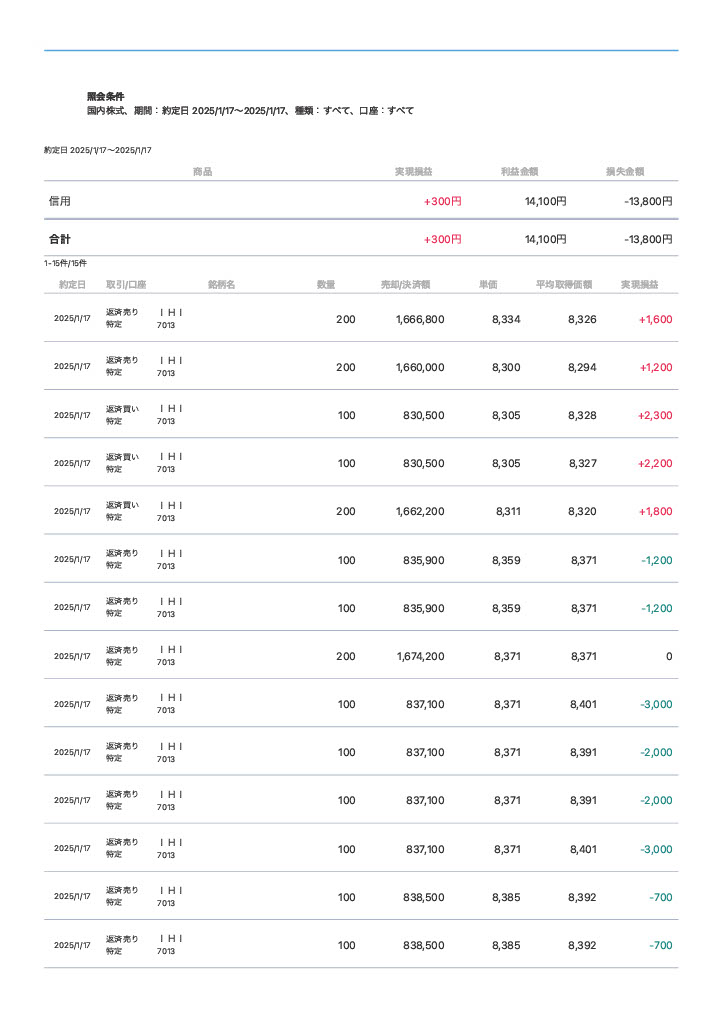Select the 利益金額 column header
This screenshot has height=1024, width=722.
pos(520,172)
